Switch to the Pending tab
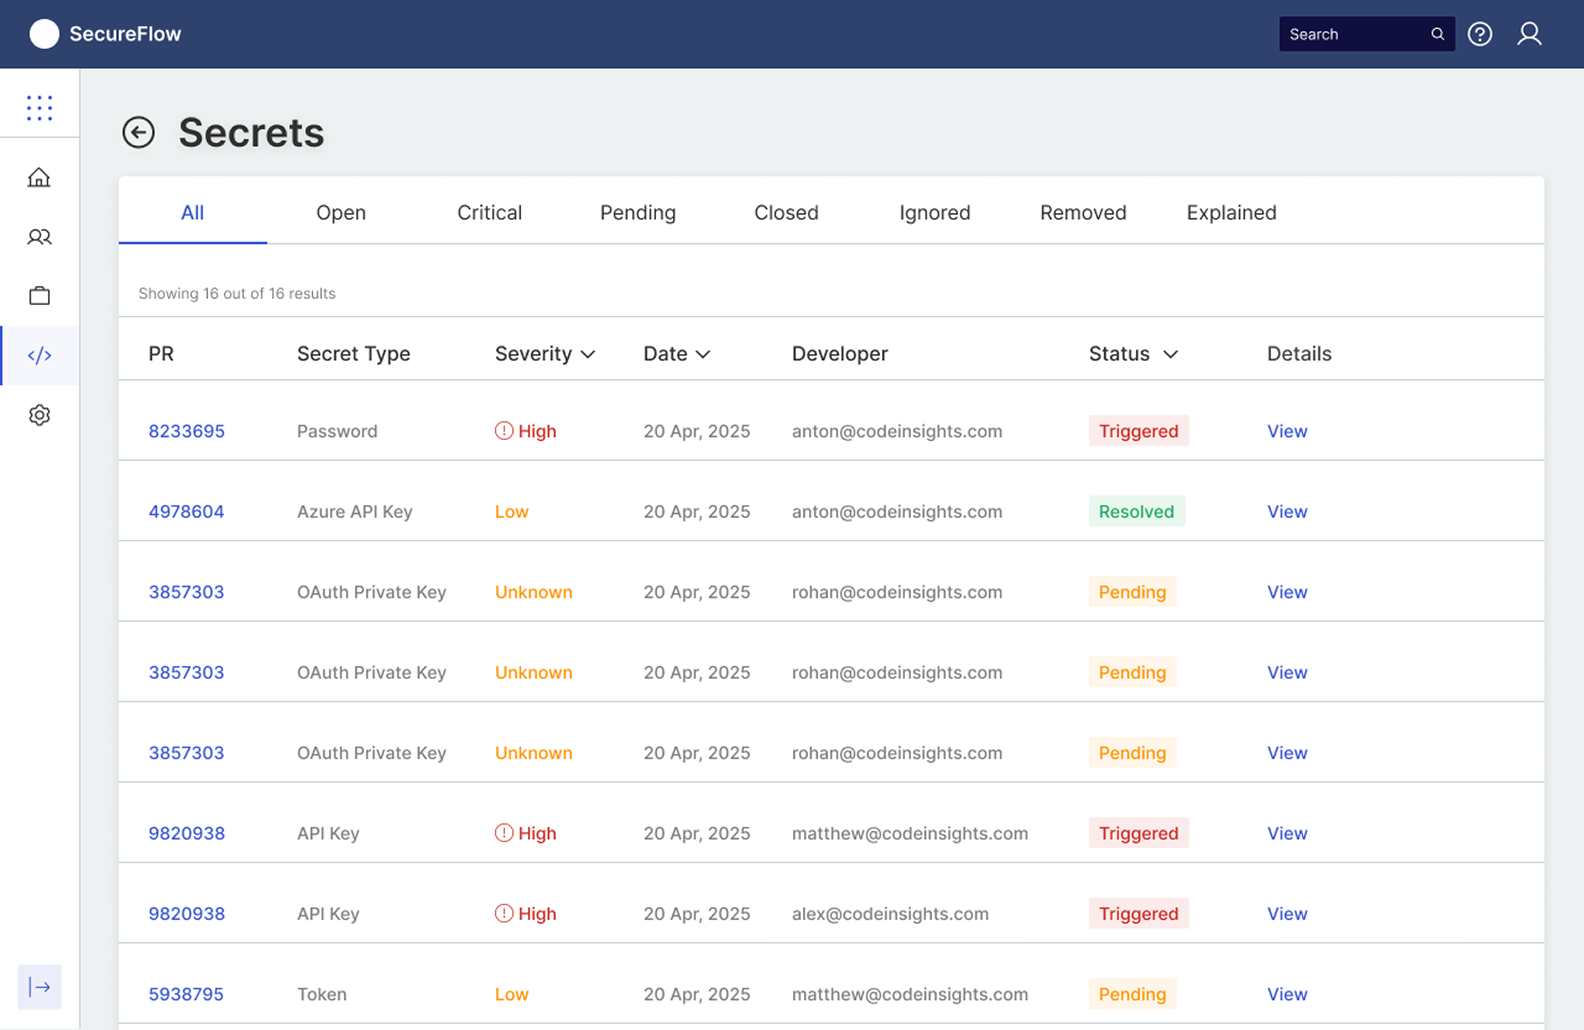 coord(638,212)
